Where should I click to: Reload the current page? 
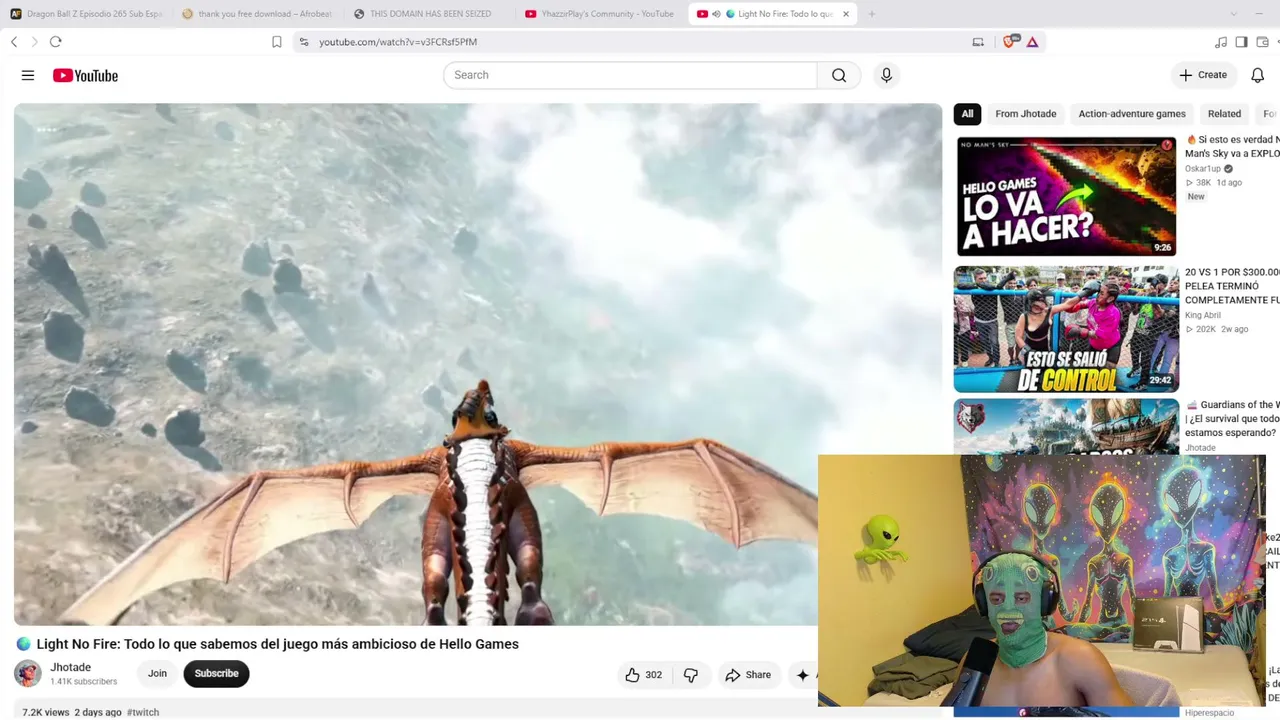pyautogui.click(x=56, y=42)
